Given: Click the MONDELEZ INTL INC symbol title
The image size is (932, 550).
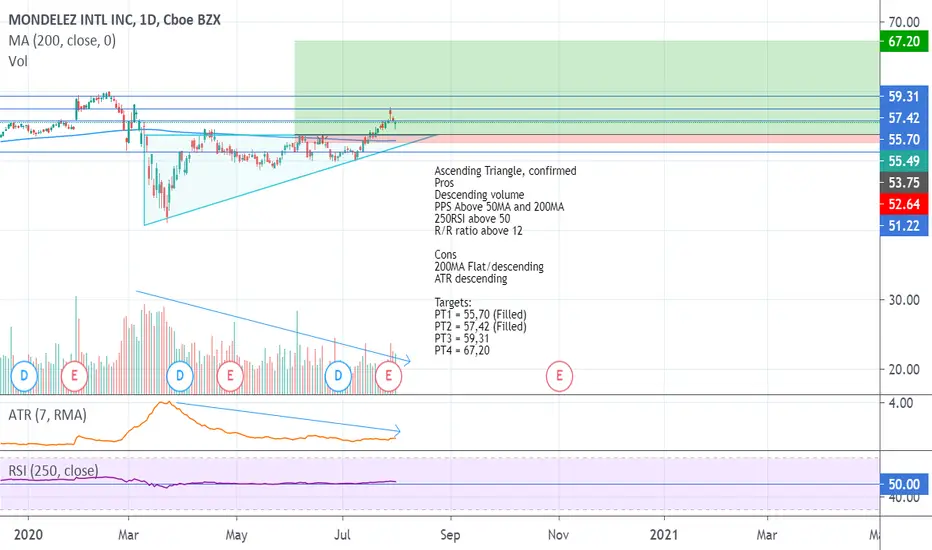Looking at the screenshot, I should click(114, 20).
